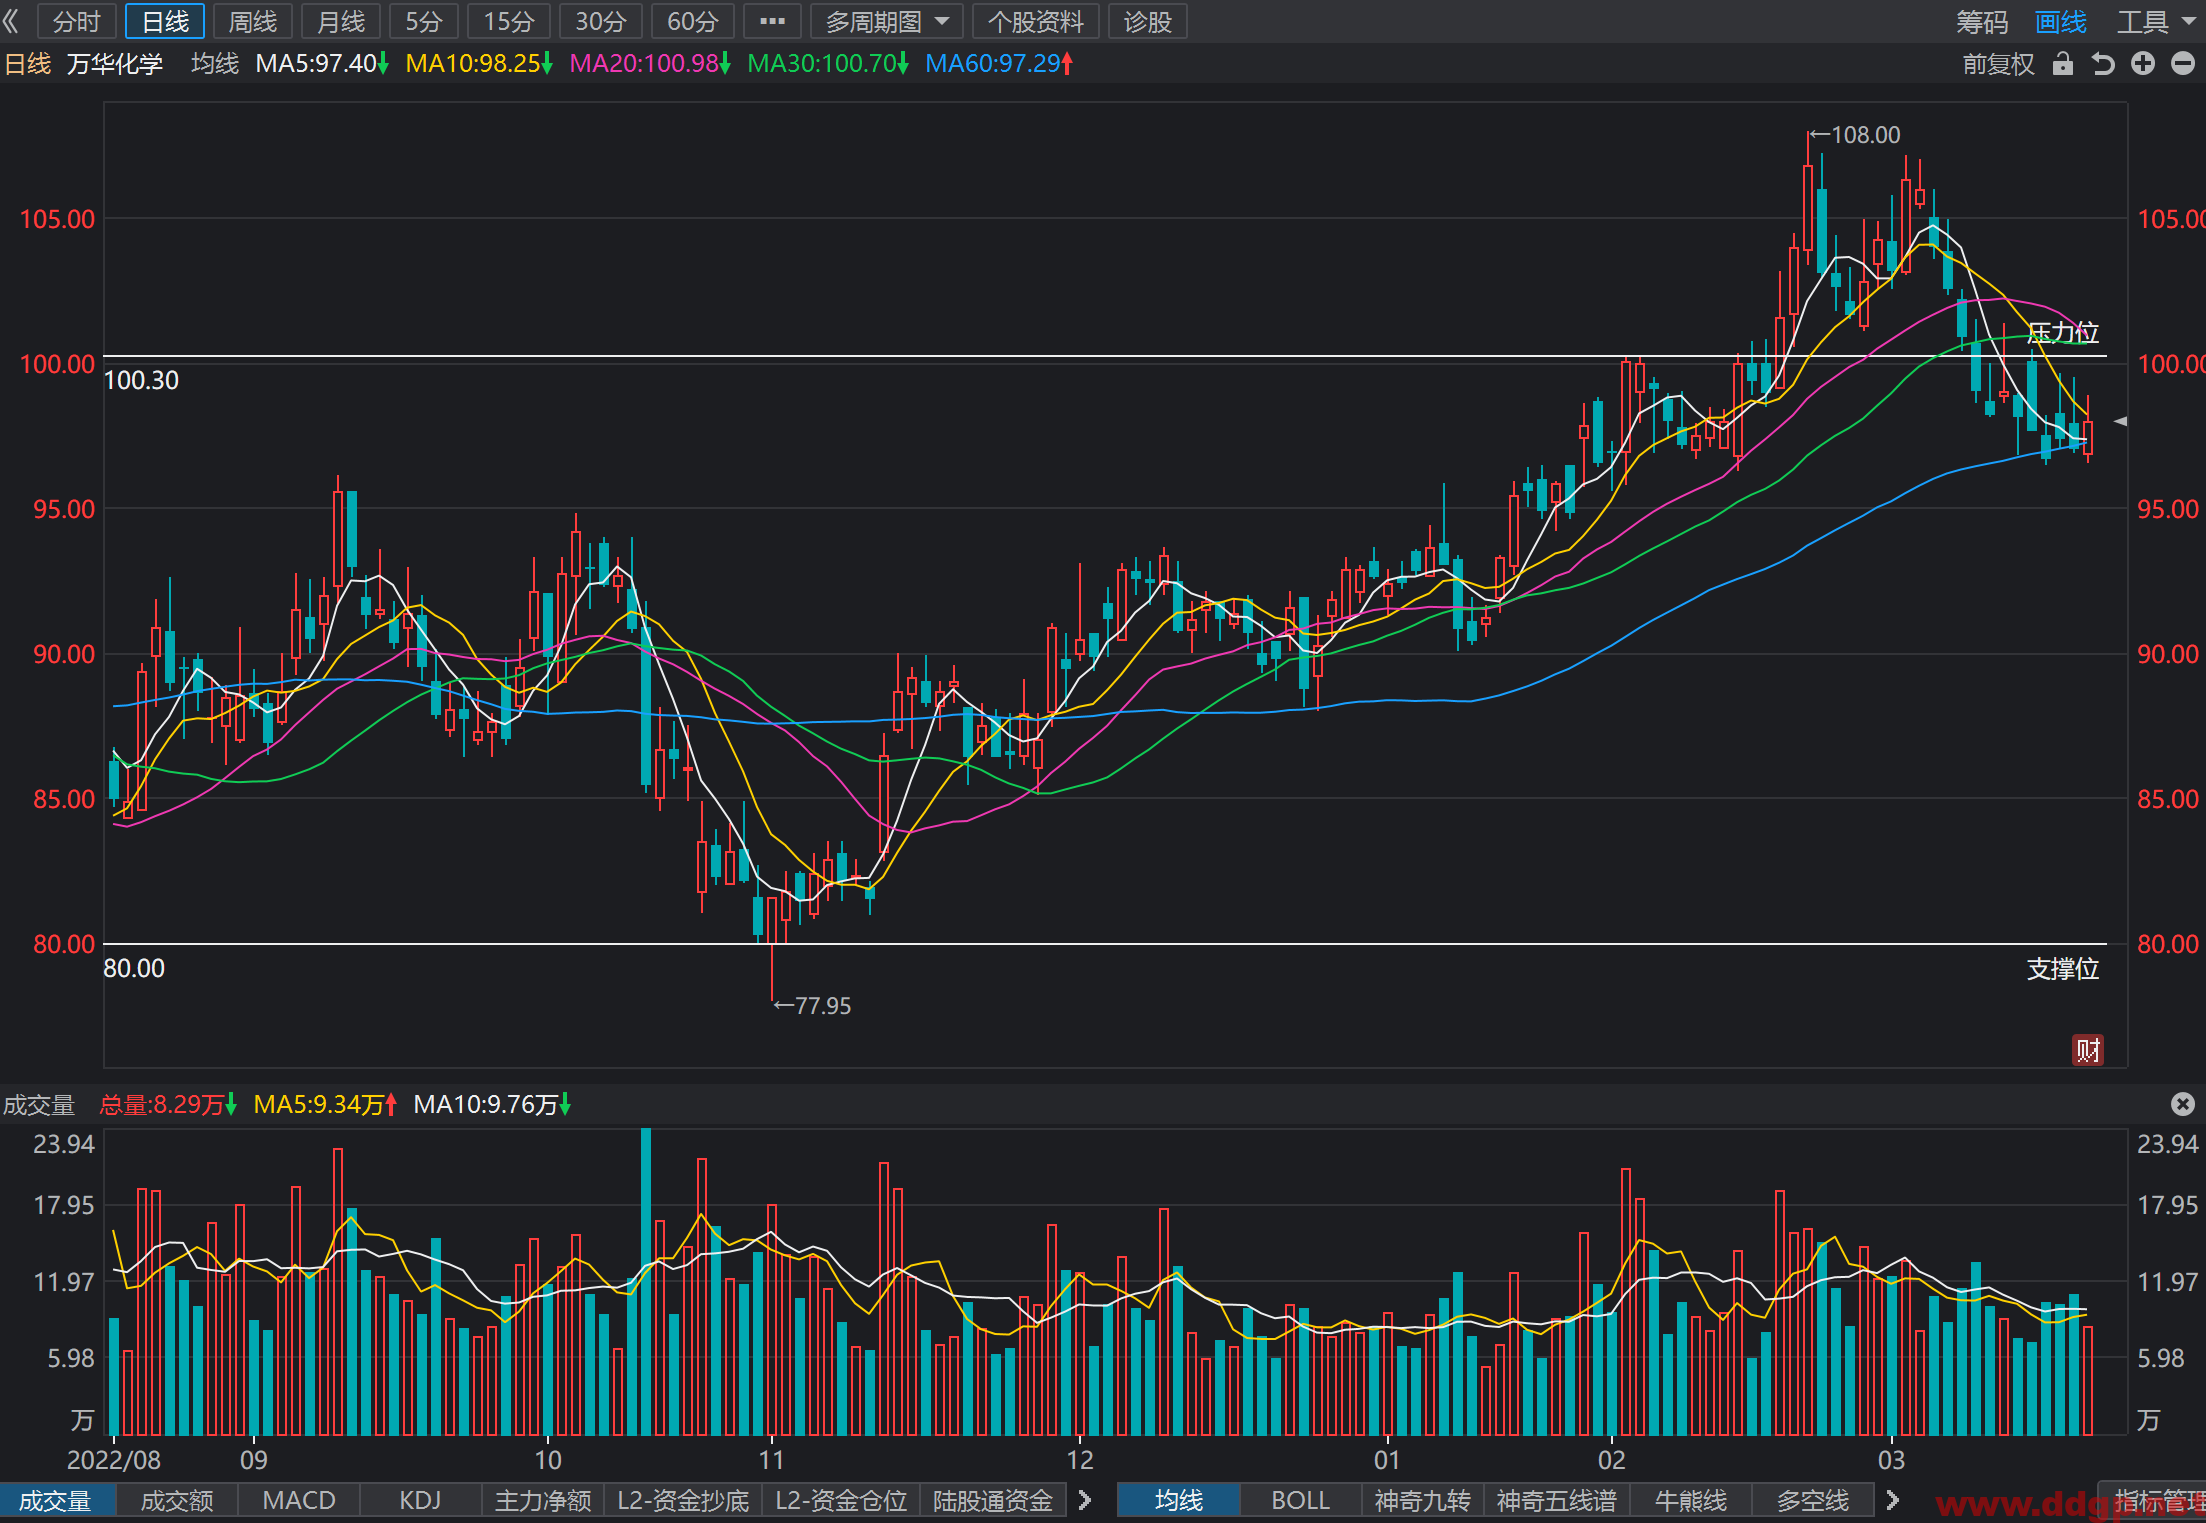Close the 成交量 volume panel
The height and width of the screenshot is (1523, 2206).
[x=2183, y=1104]
